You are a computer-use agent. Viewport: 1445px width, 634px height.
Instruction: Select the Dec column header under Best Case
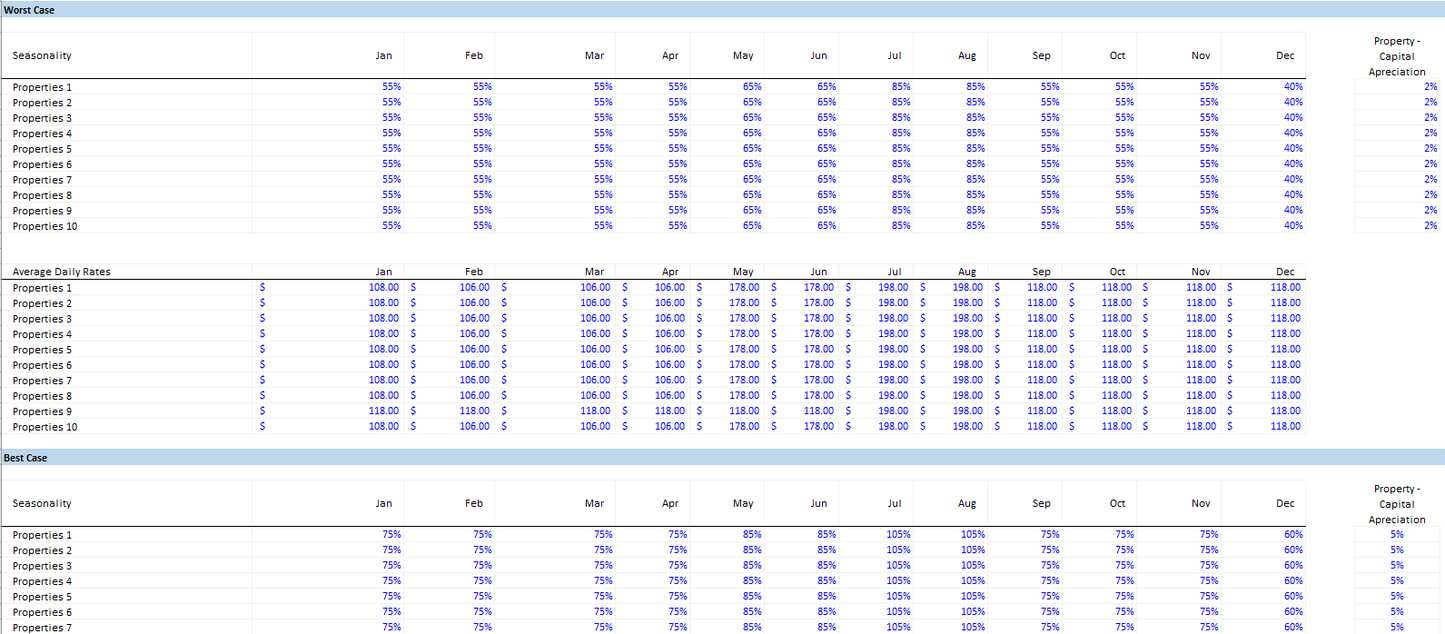pyautogui.click(x=1285, y=504)
